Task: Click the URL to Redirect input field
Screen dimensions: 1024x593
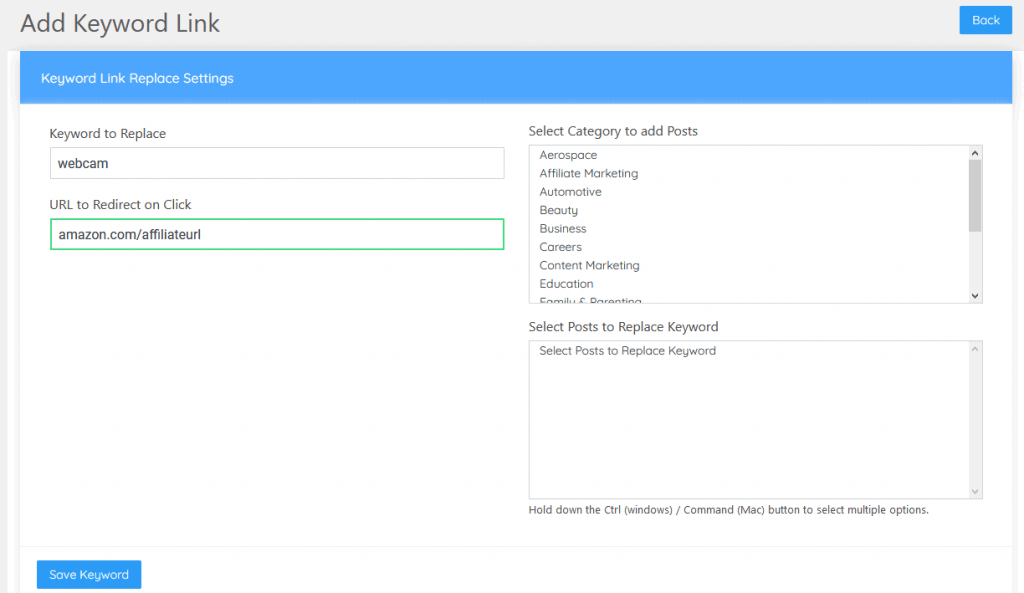Action: [x=277, y=235]
